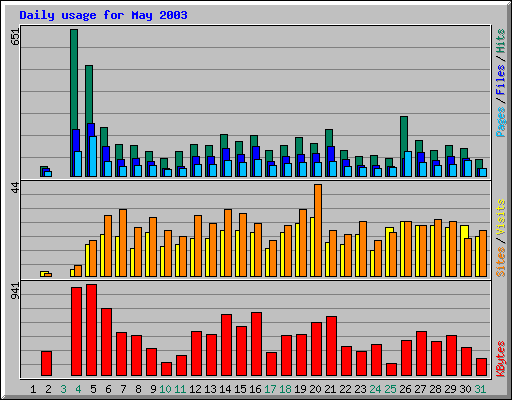The image size is (512, 400).
Task: Click the day 13 axis label
Action: click(210, 389)
